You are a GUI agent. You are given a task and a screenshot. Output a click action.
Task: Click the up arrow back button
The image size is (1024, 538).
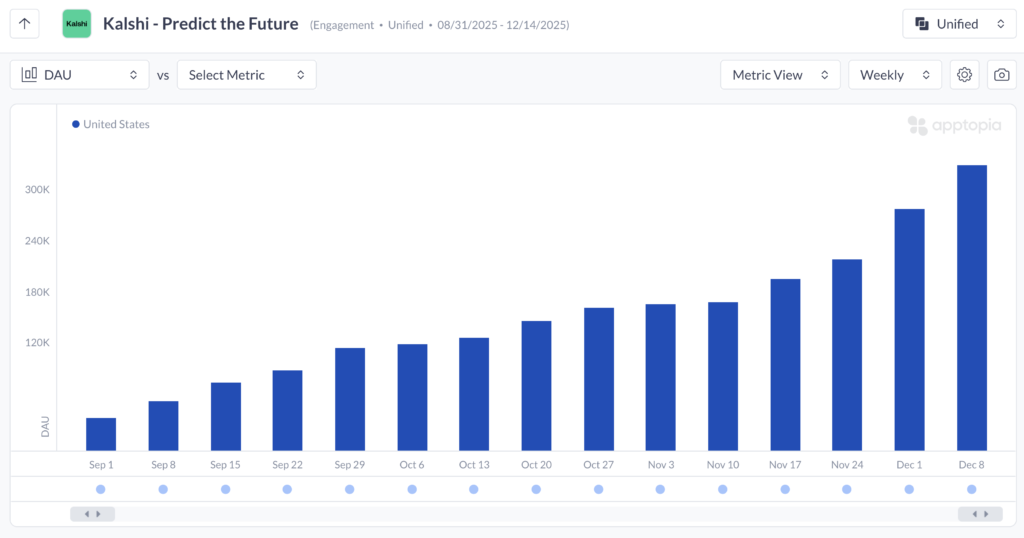(25, 24)
